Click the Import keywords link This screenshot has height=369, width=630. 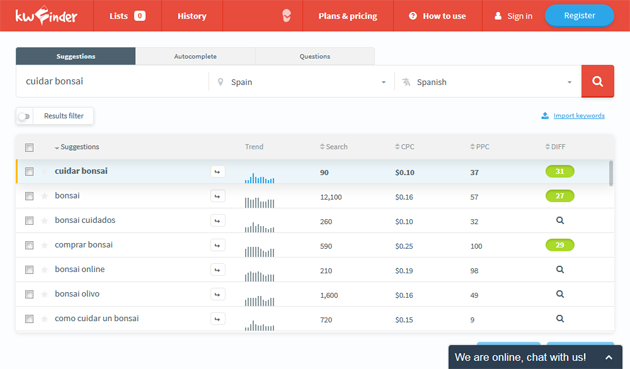point(579,116)
